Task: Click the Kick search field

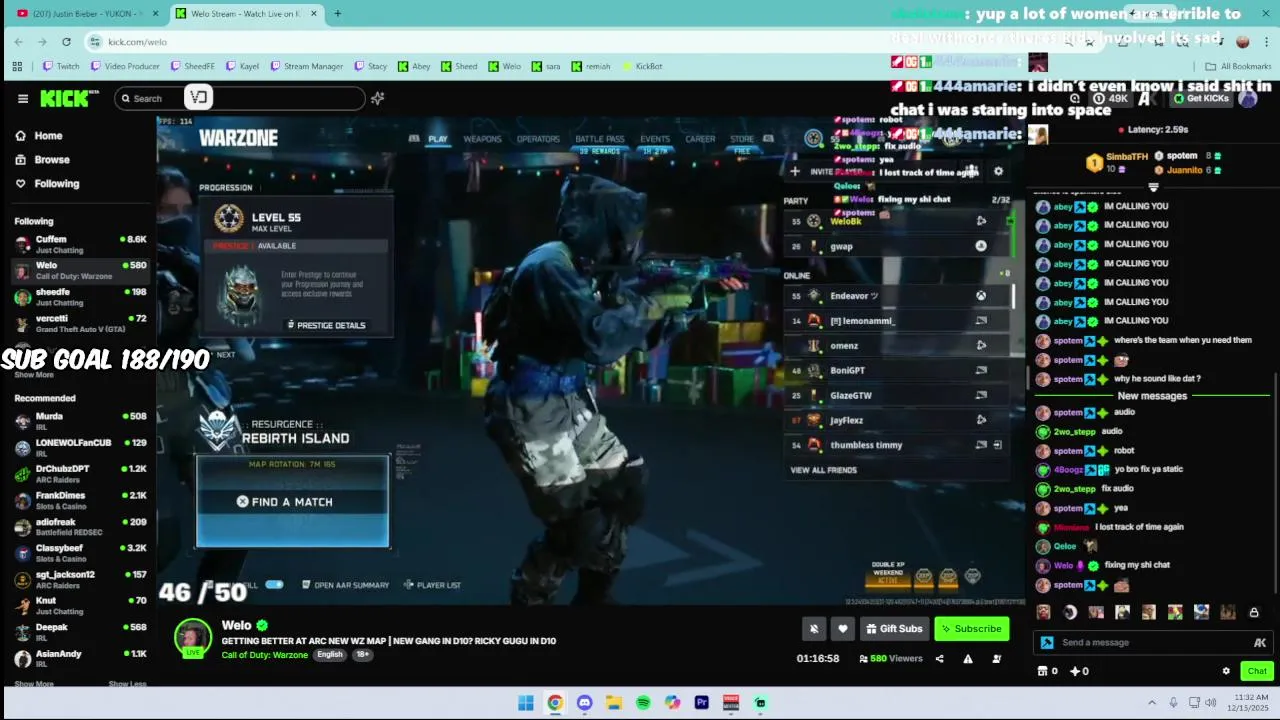Action: point(240,98)
